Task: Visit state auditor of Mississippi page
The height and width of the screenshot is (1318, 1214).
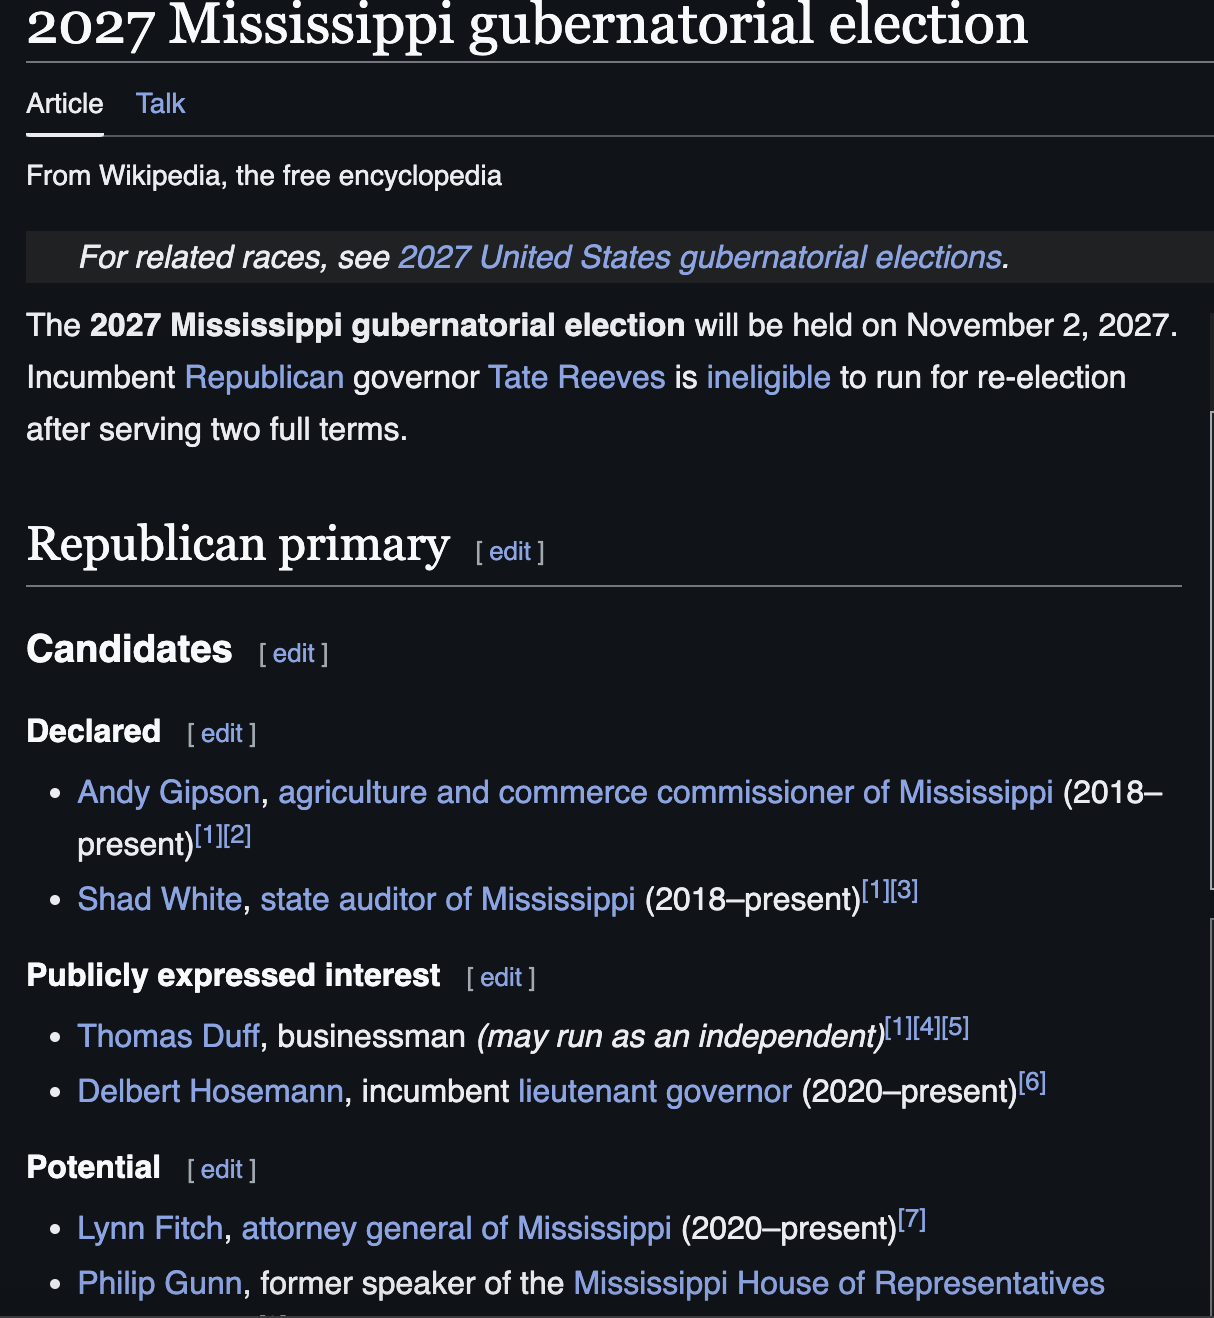Action: (447, 899)
